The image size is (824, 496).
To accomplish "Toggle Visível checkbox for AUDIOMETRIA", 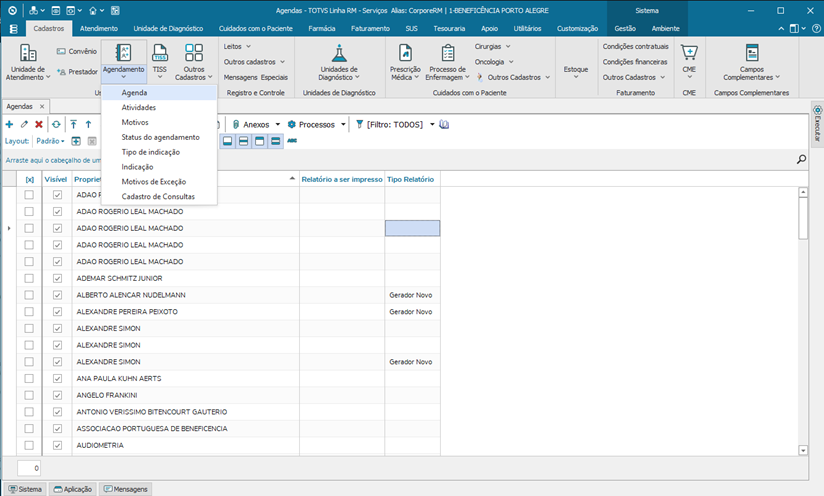I will pyautogui.click(x=57, y=446).
